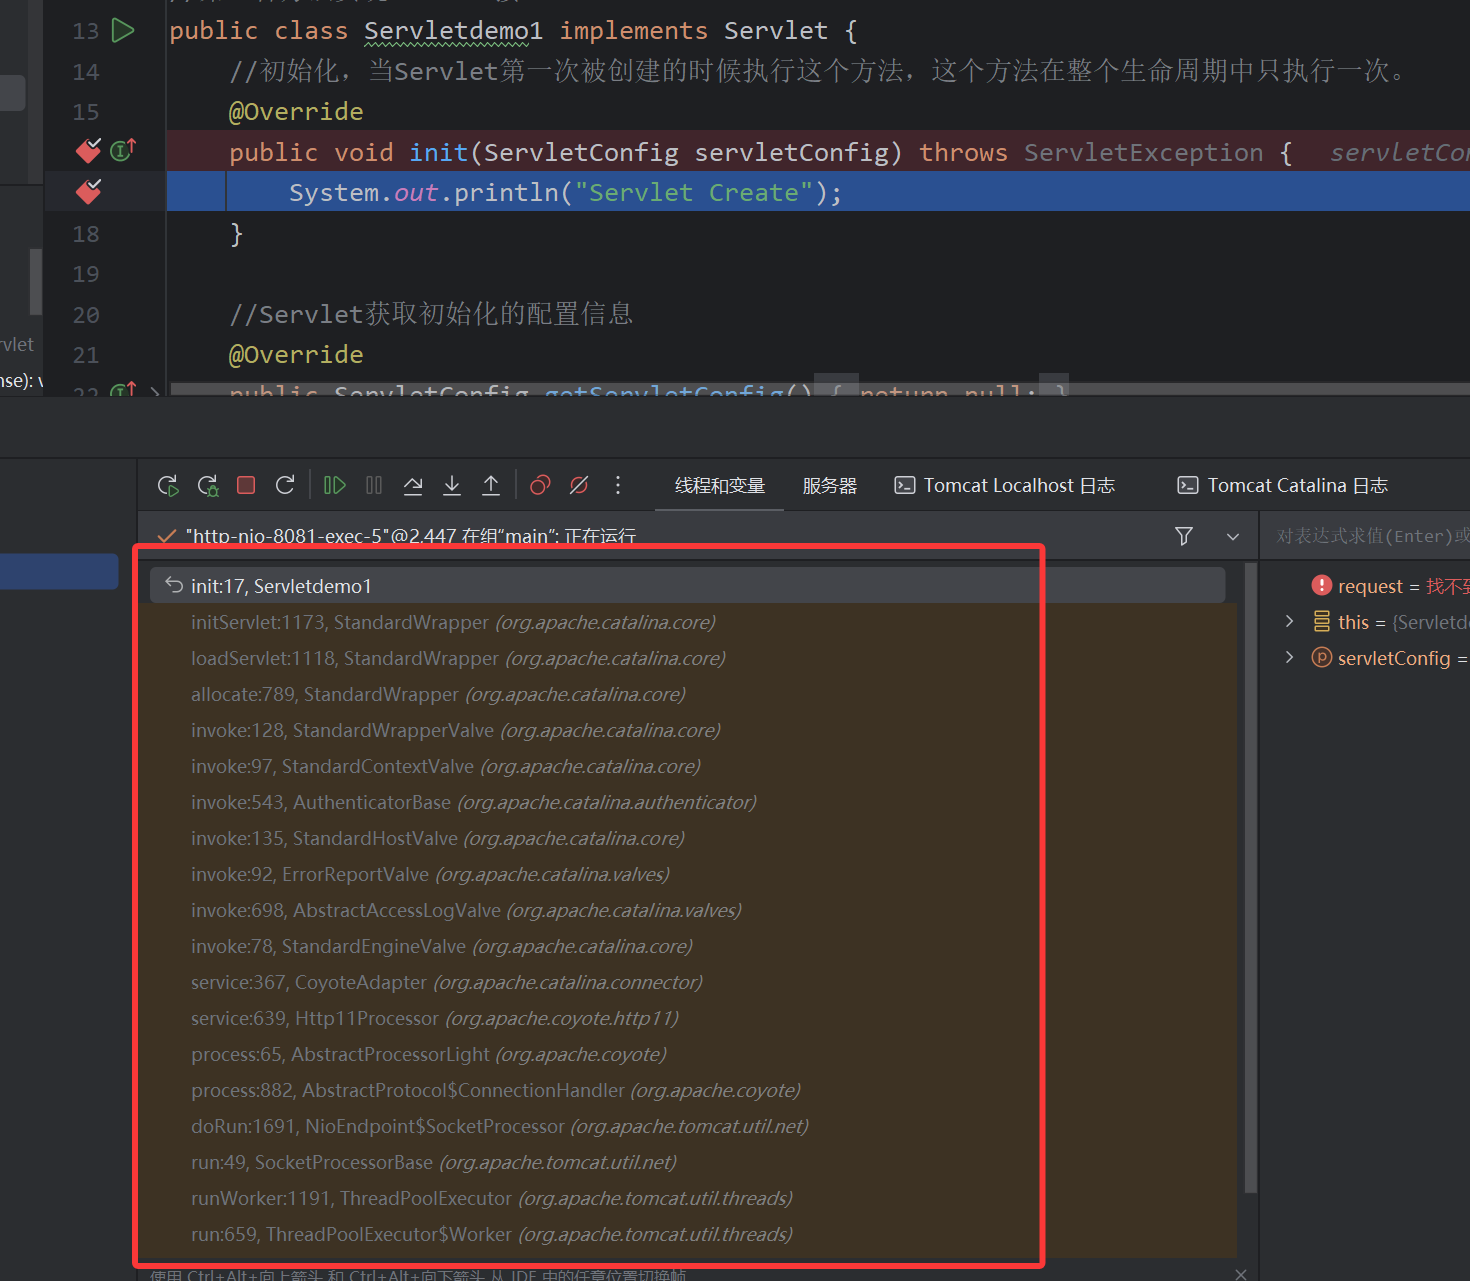This screenshot has height=1281, width=1470.
Task: Open View Breakpoints dialog
Action: 540,485
